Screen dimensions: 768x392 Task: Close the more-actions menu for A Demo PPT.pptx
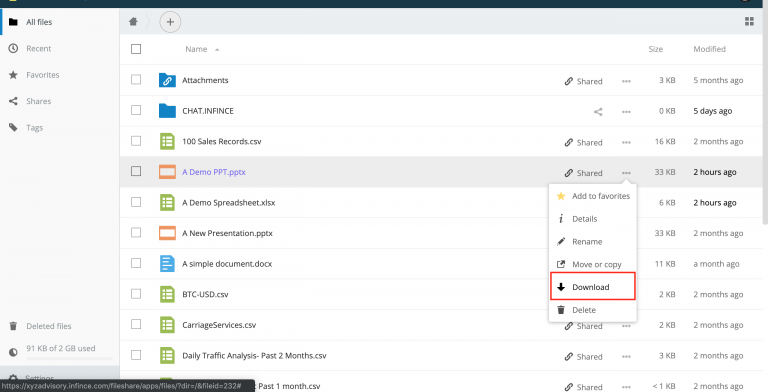(626, 173)
